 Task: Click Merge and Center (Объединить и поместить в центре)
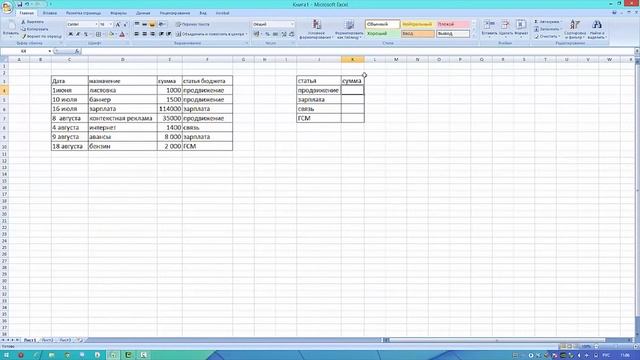tap(211, 34)
